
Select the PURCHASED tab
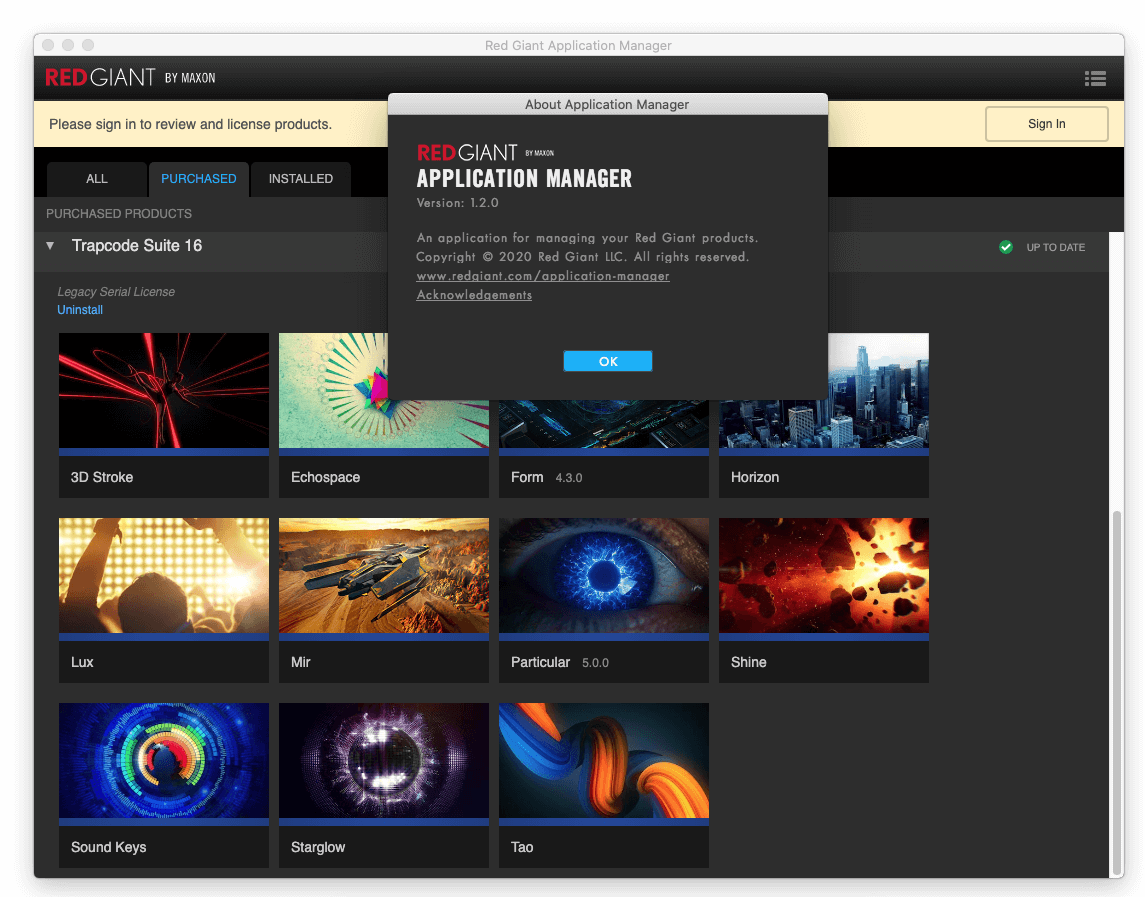point(199,178)
